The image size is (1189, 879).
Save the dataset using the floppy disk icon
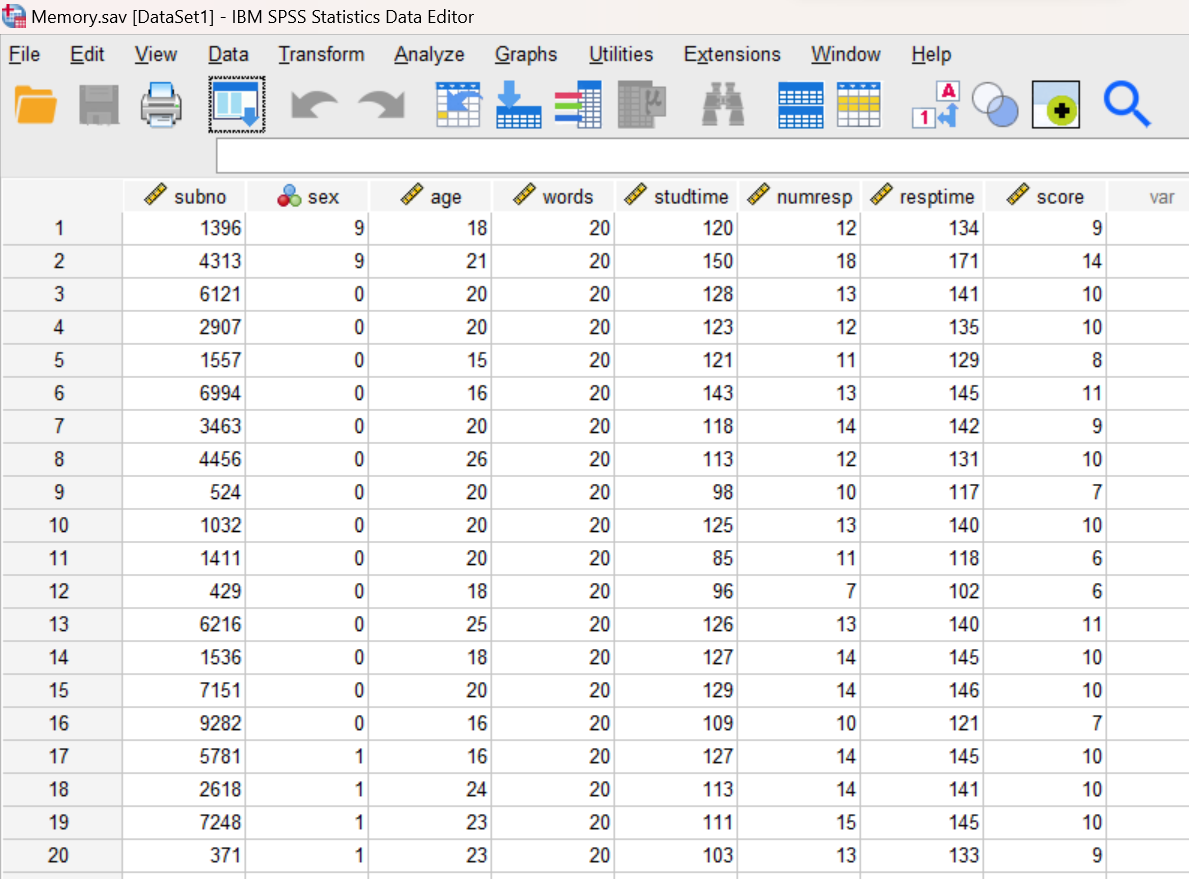click(x=99, y=105)
